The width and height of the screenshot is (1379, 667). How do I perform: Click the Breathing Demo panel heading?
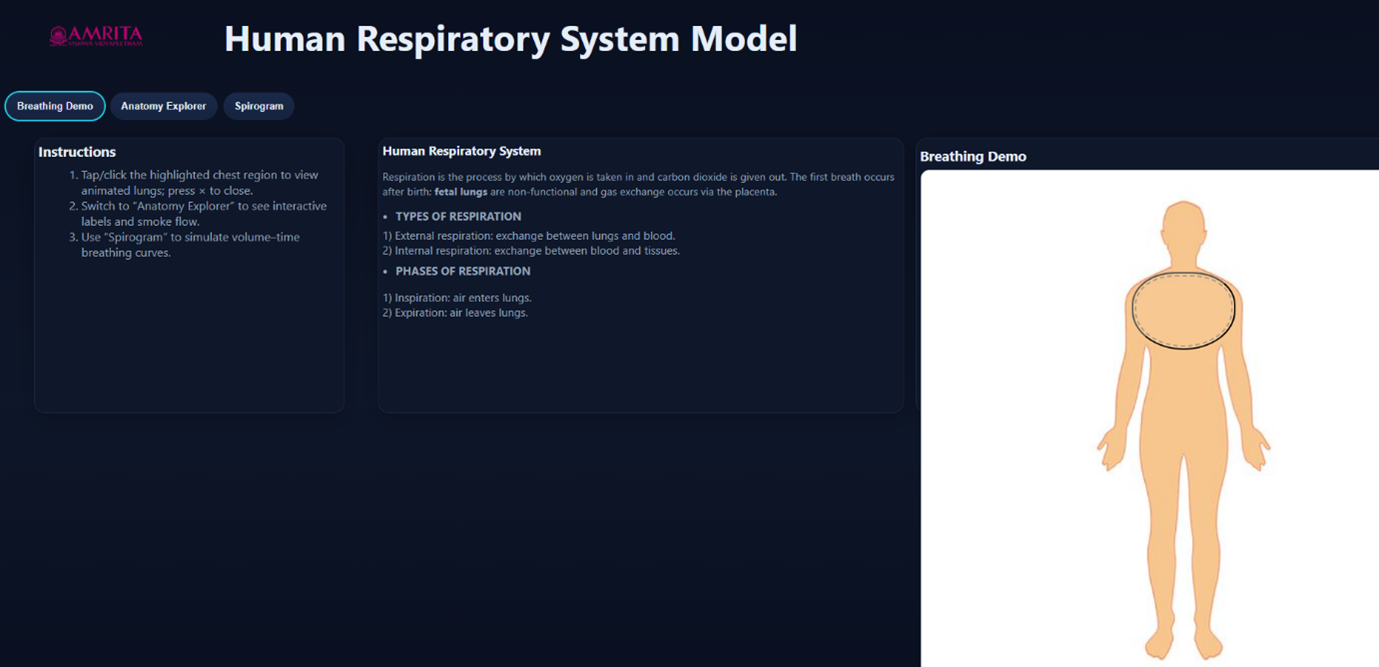tap(972, 157)
